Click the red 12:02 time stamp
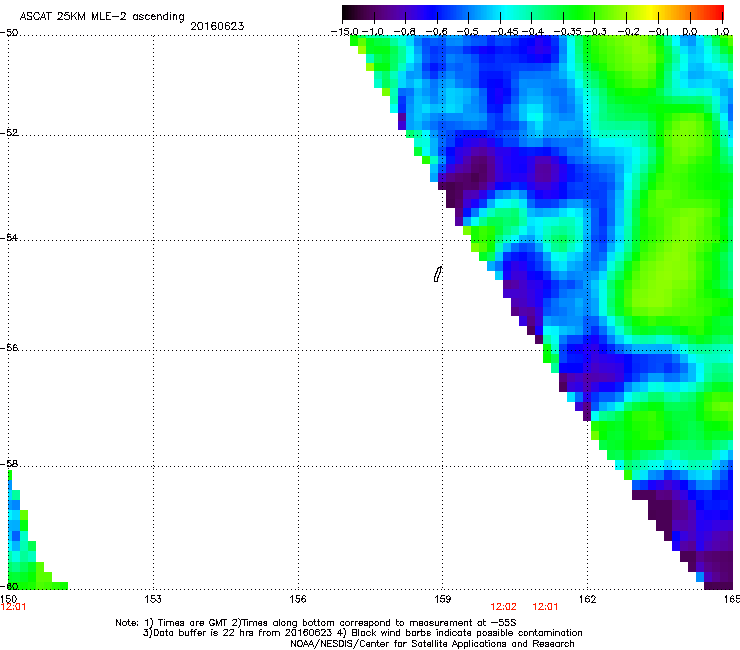Screen dimensions: 740x650 [504, 607]
